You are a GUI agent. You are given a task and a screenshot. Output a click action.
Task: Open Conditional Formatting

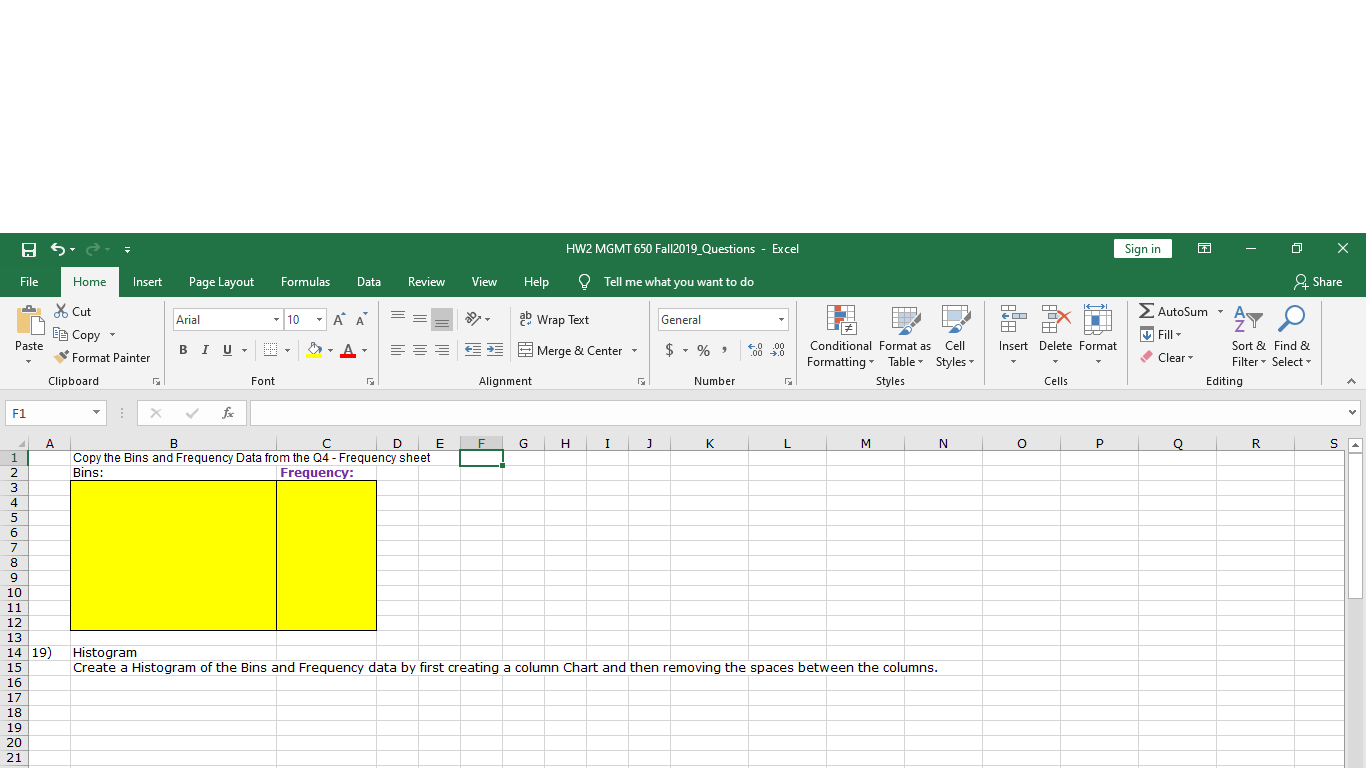pyautogui.click(x=840, y=336)
